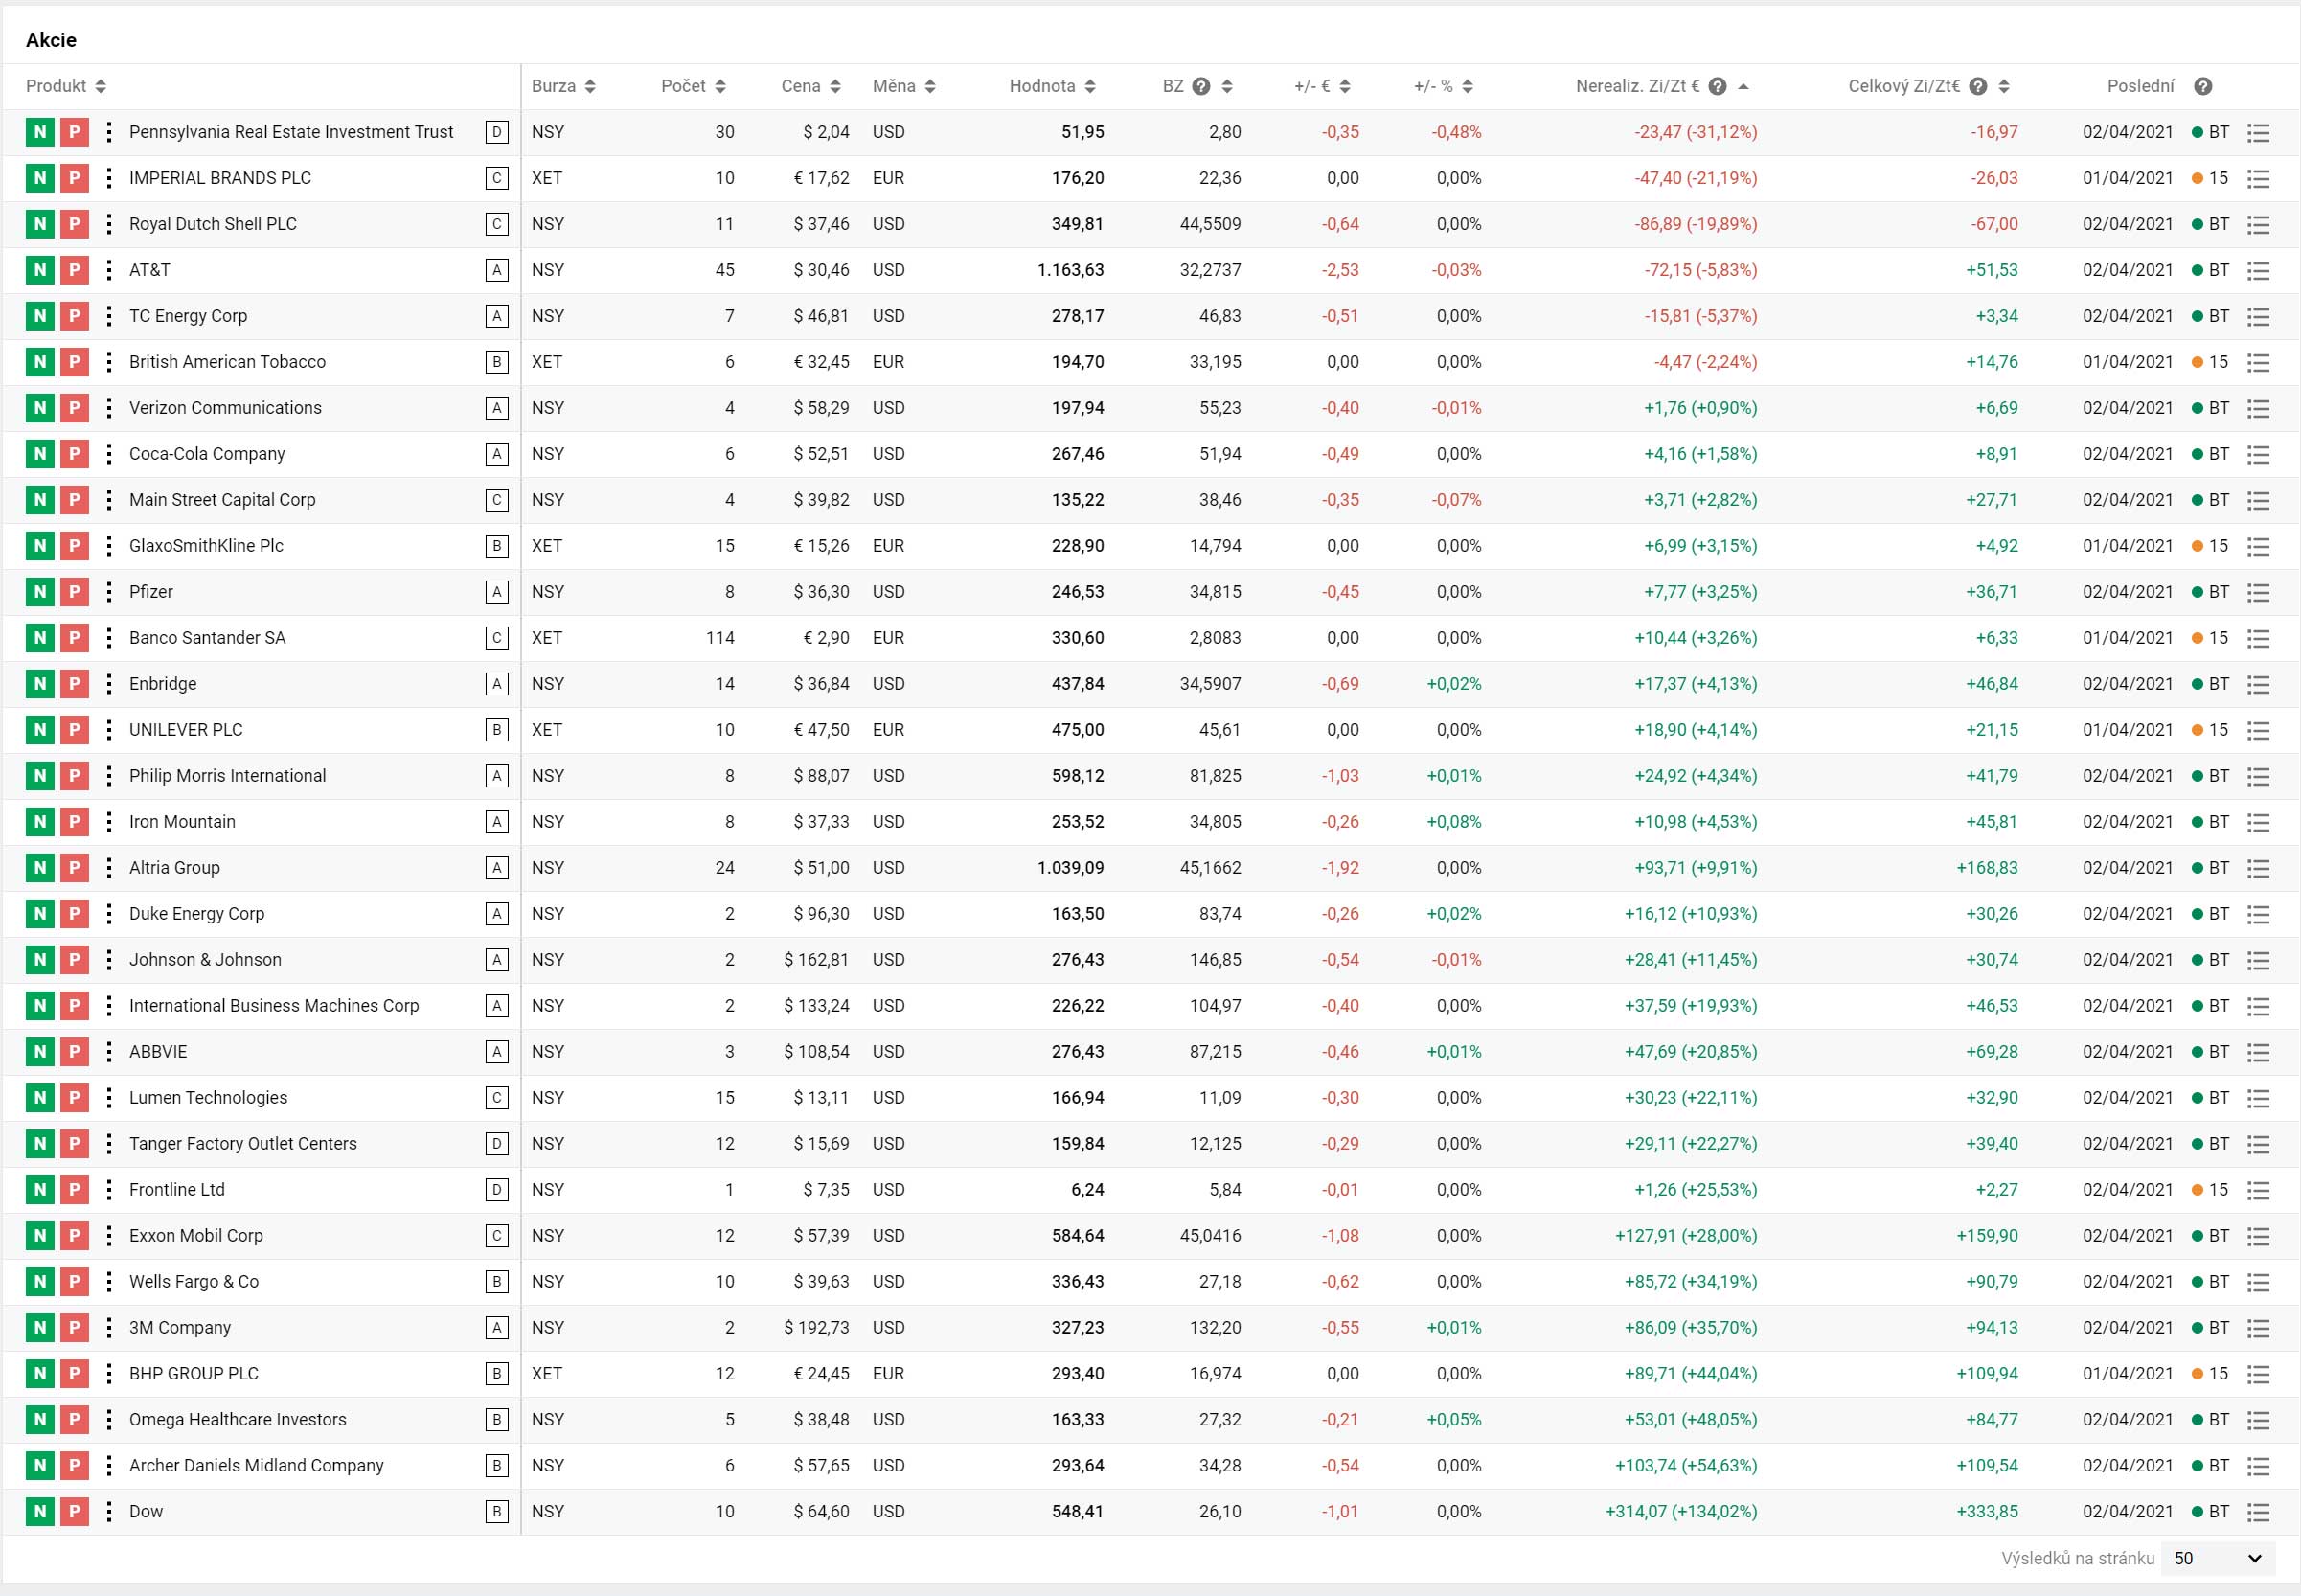Click the price $ 192,73 for 3M Company
Image resolution: width=2301 pixels, height=1596 pixels.
pyautogui.click(x=816, y=1328)
